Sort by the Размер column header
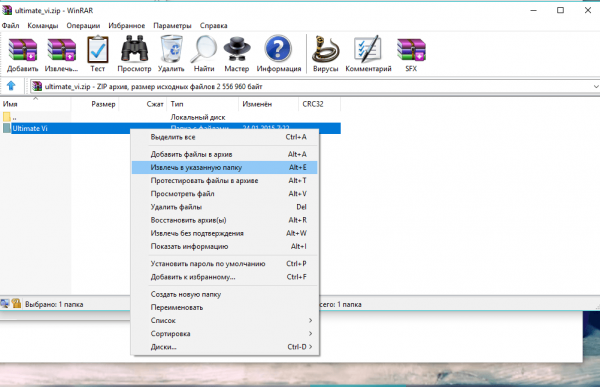600x387 pixels. (x=95, y=104)
